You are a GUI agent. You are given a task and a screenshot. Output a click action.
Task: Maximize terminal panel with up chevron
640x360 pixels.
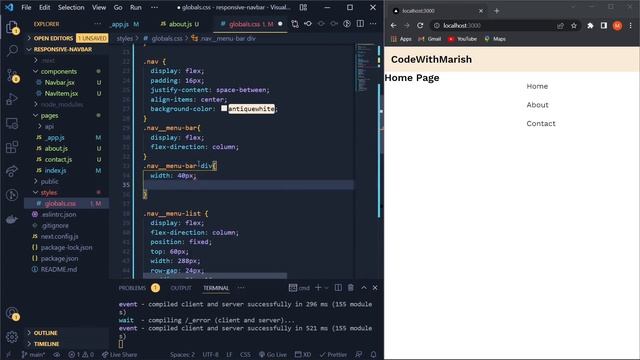pyautogui.click(x=364, y=288)
